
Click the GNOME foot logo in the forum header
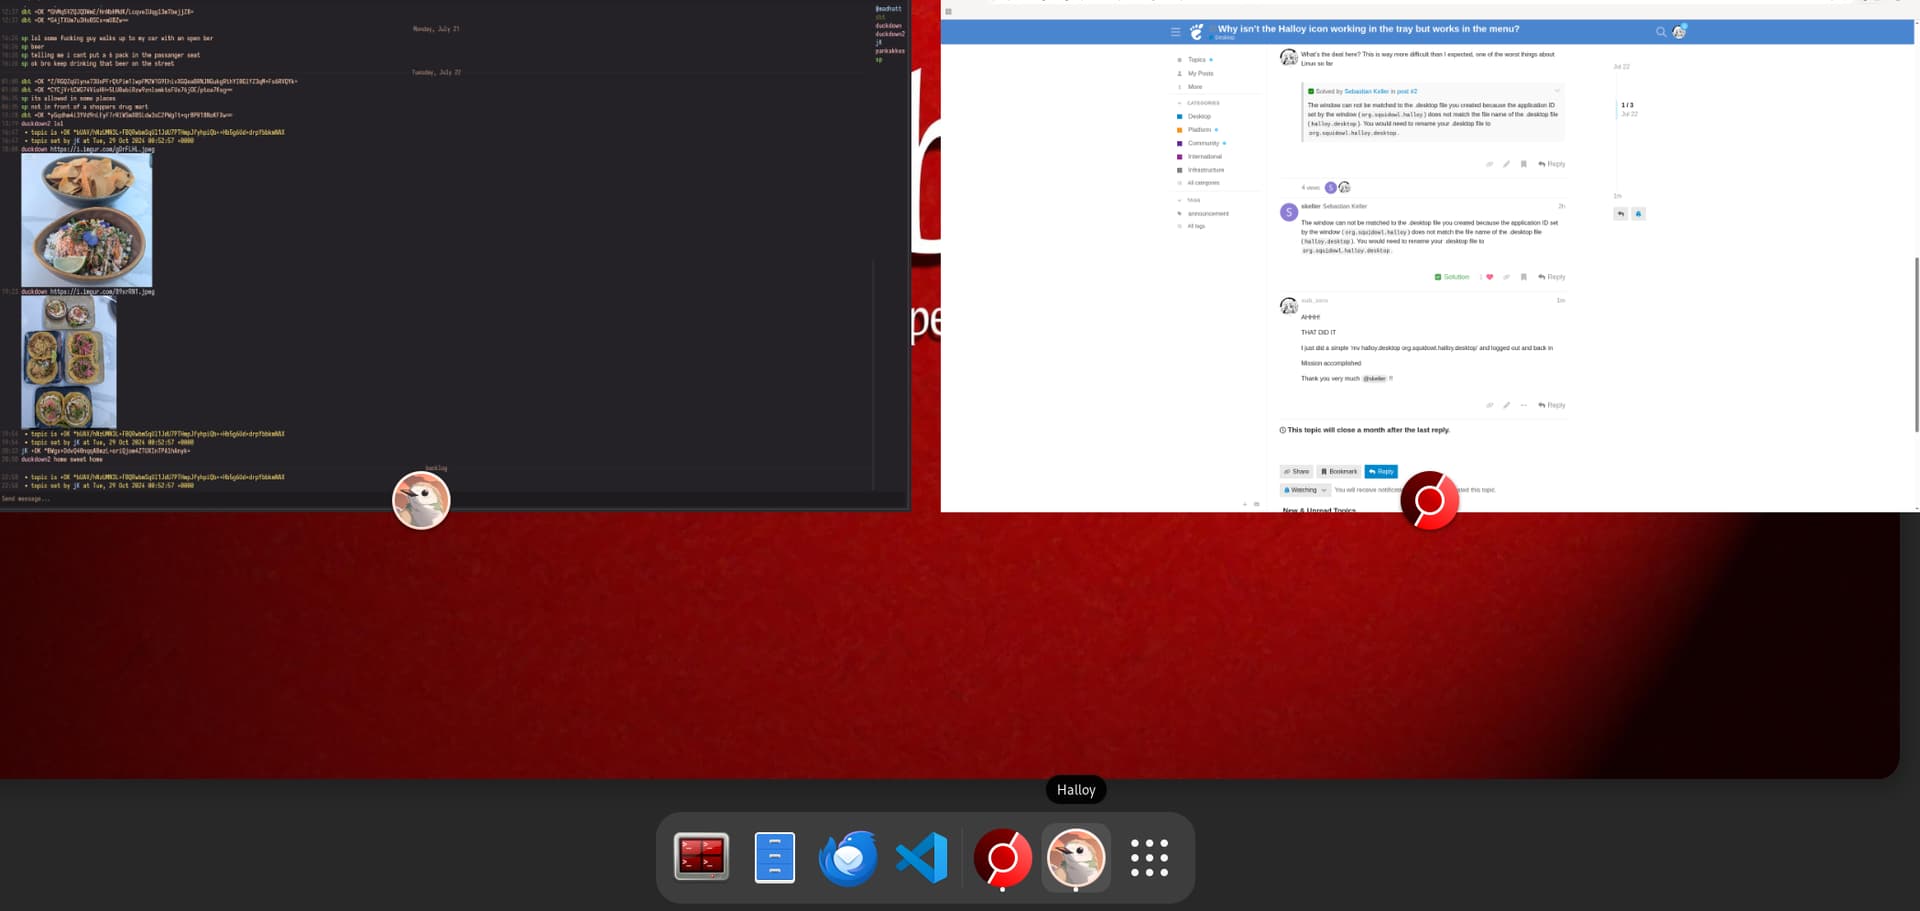(x=1196, y=32)
